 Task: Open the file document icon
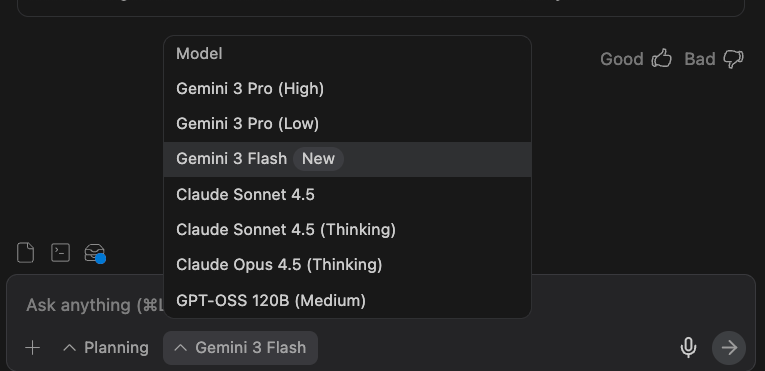pos(25,253)
